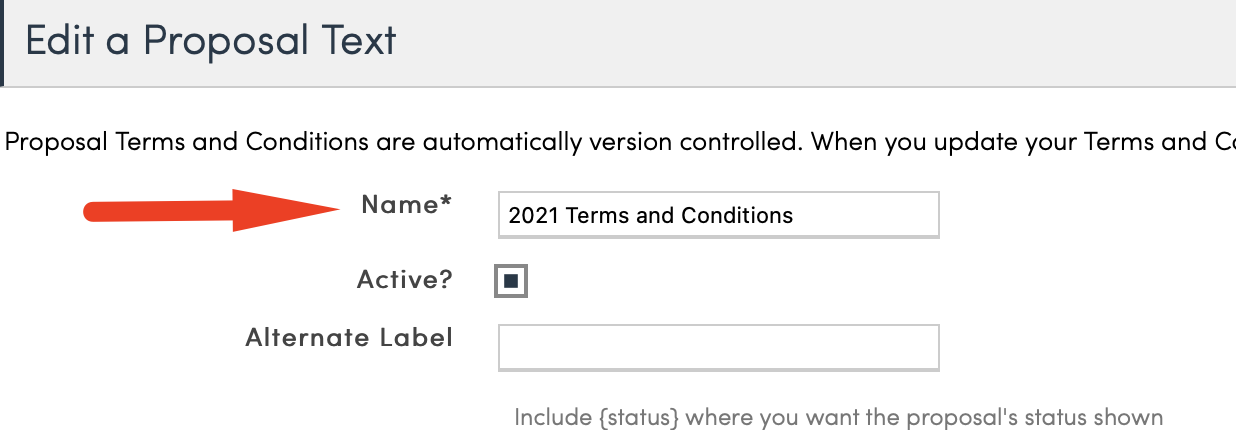1236x430 pixels.
Task: Place cursor after 'Conditions' in Name field
Action: [795, 215]
